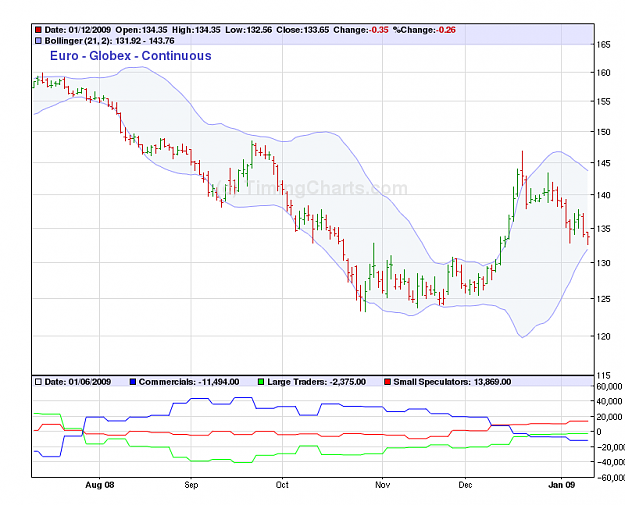This screenshot has height=505, width=625.
Task: Click the 'Date: 01/12/2009' header value
Action: coord(78,30)
